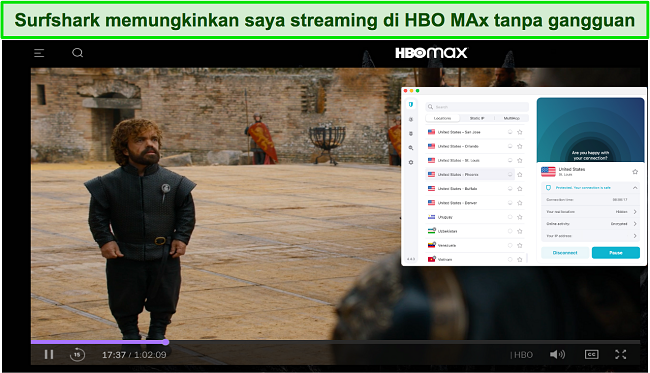Click the Pause VPN button

tap(616, 253)
